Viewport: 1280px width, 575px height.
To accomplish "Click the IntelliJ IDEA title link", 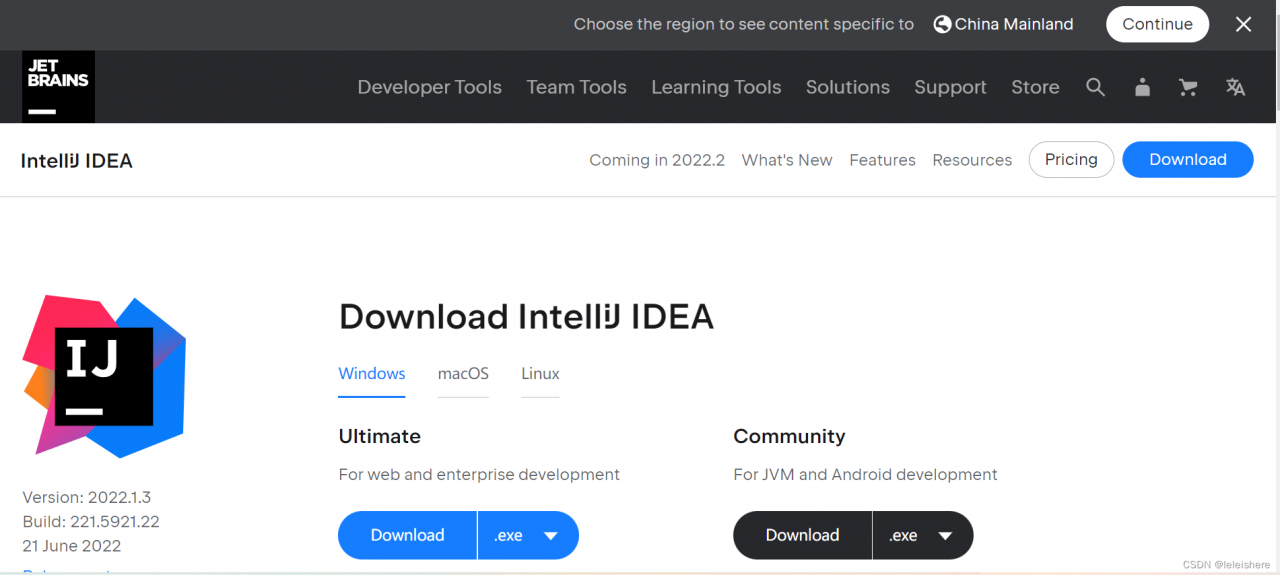I will coord(77,161).
